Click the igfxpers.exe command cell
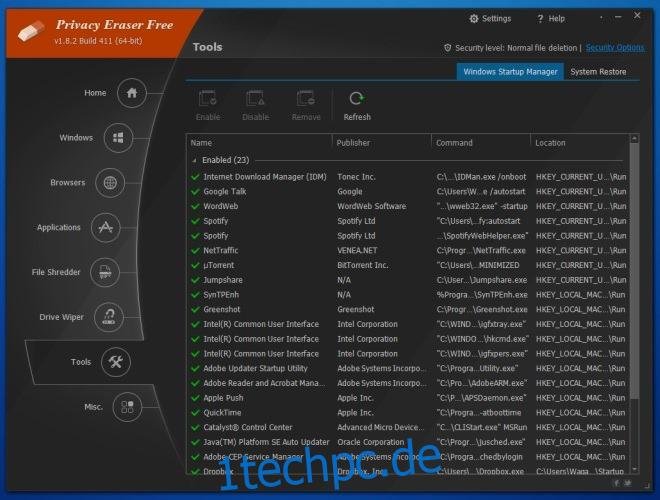The height and width of the screenshot is (500, 660). (x=482, y=354)
